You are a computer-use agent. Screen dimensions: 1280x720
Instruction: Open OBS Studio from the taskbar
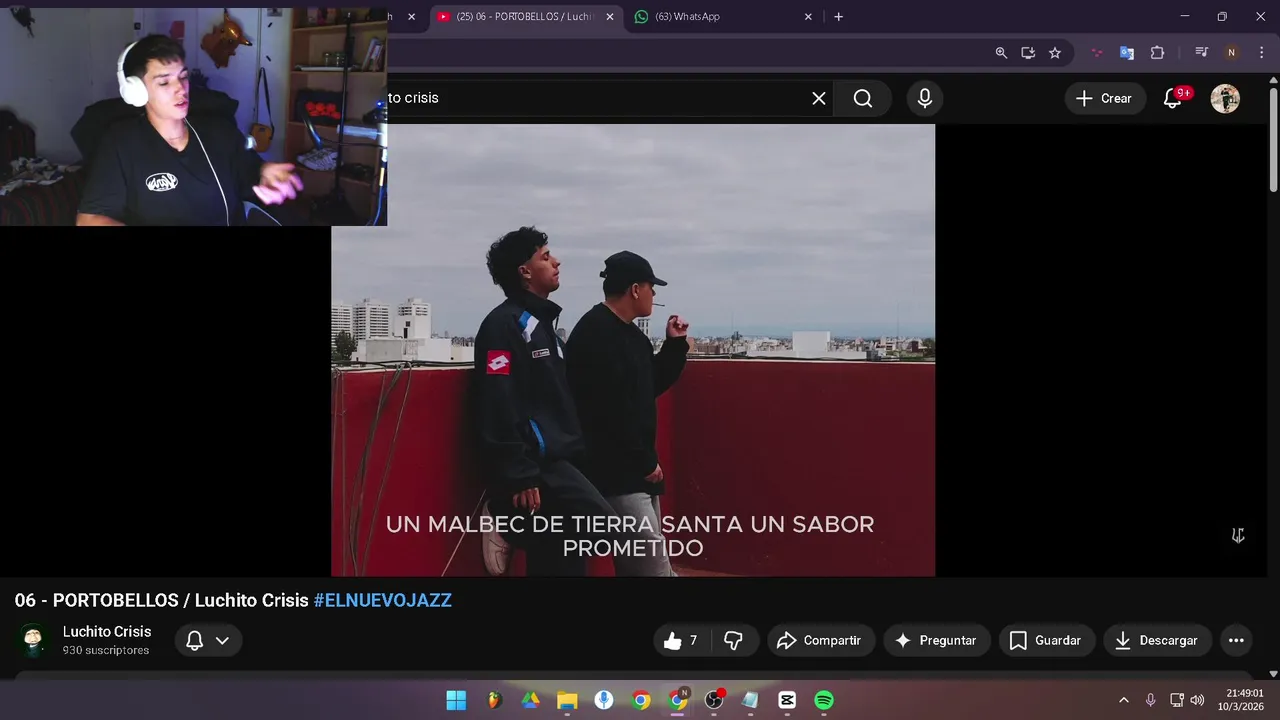[714, 700]
